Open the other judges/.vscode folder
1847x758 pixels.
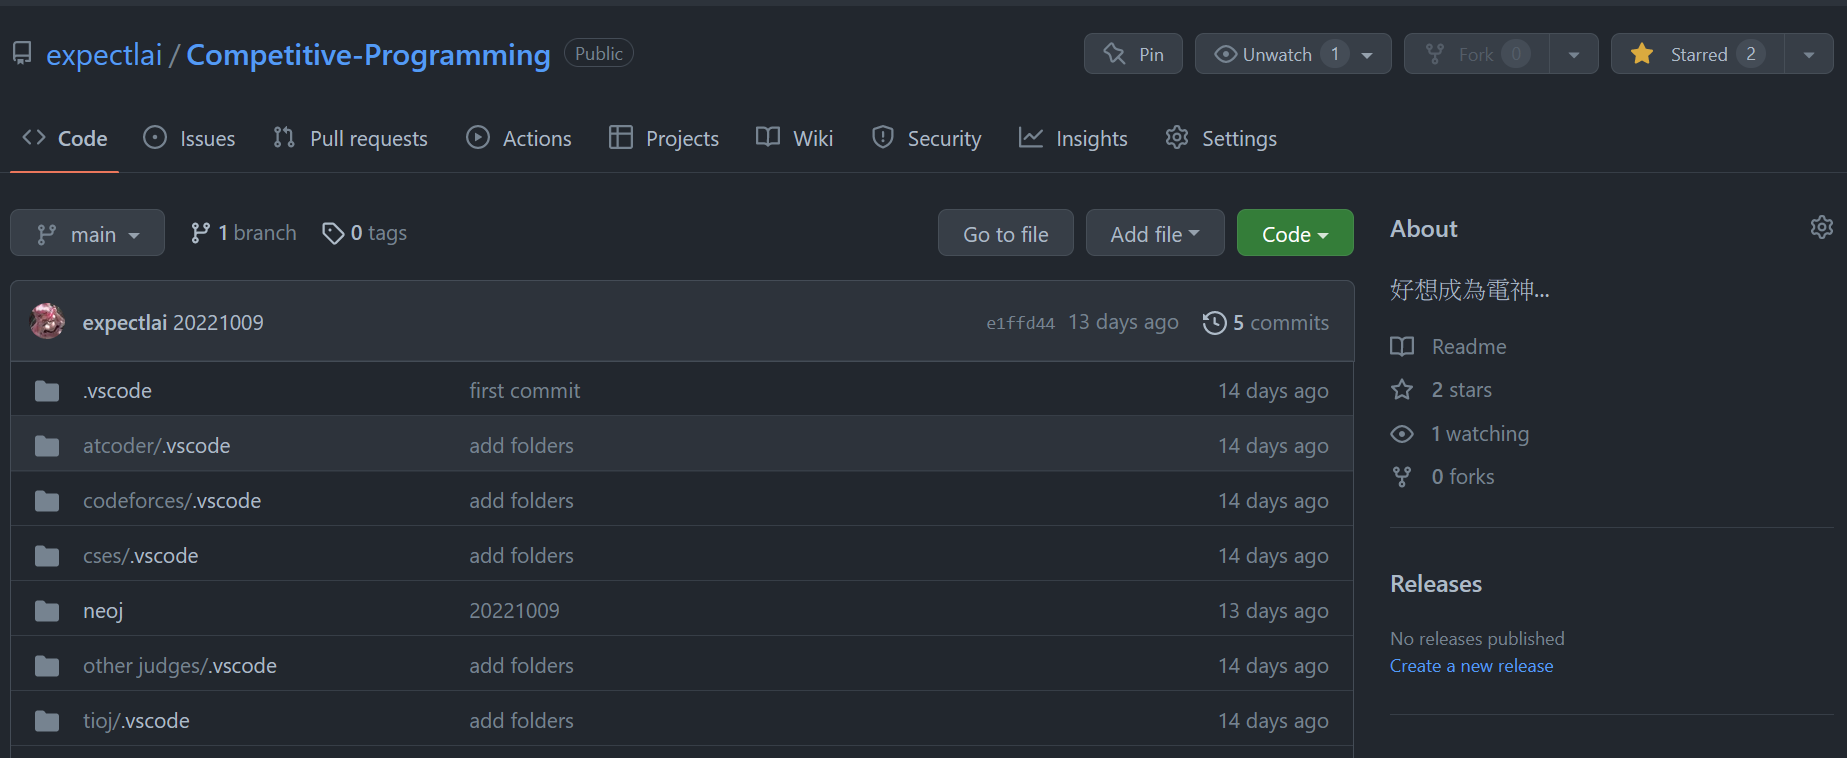click(x=180, y=666)
